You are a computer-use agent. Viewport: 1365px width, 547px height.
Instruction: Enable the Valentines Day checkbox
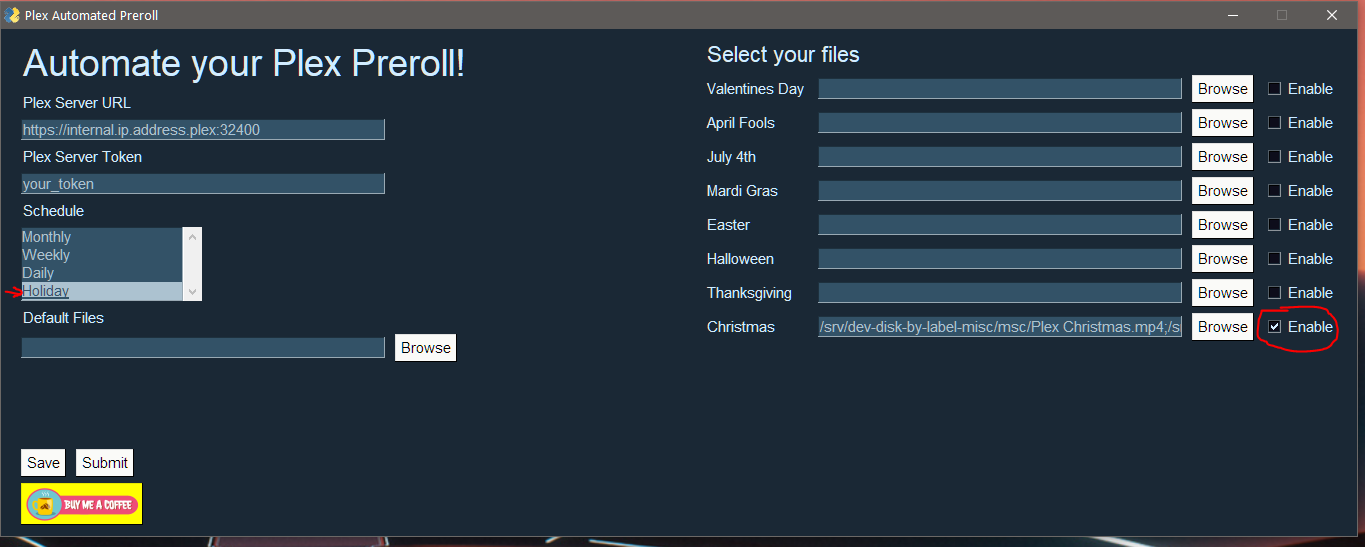[1274, 89]
